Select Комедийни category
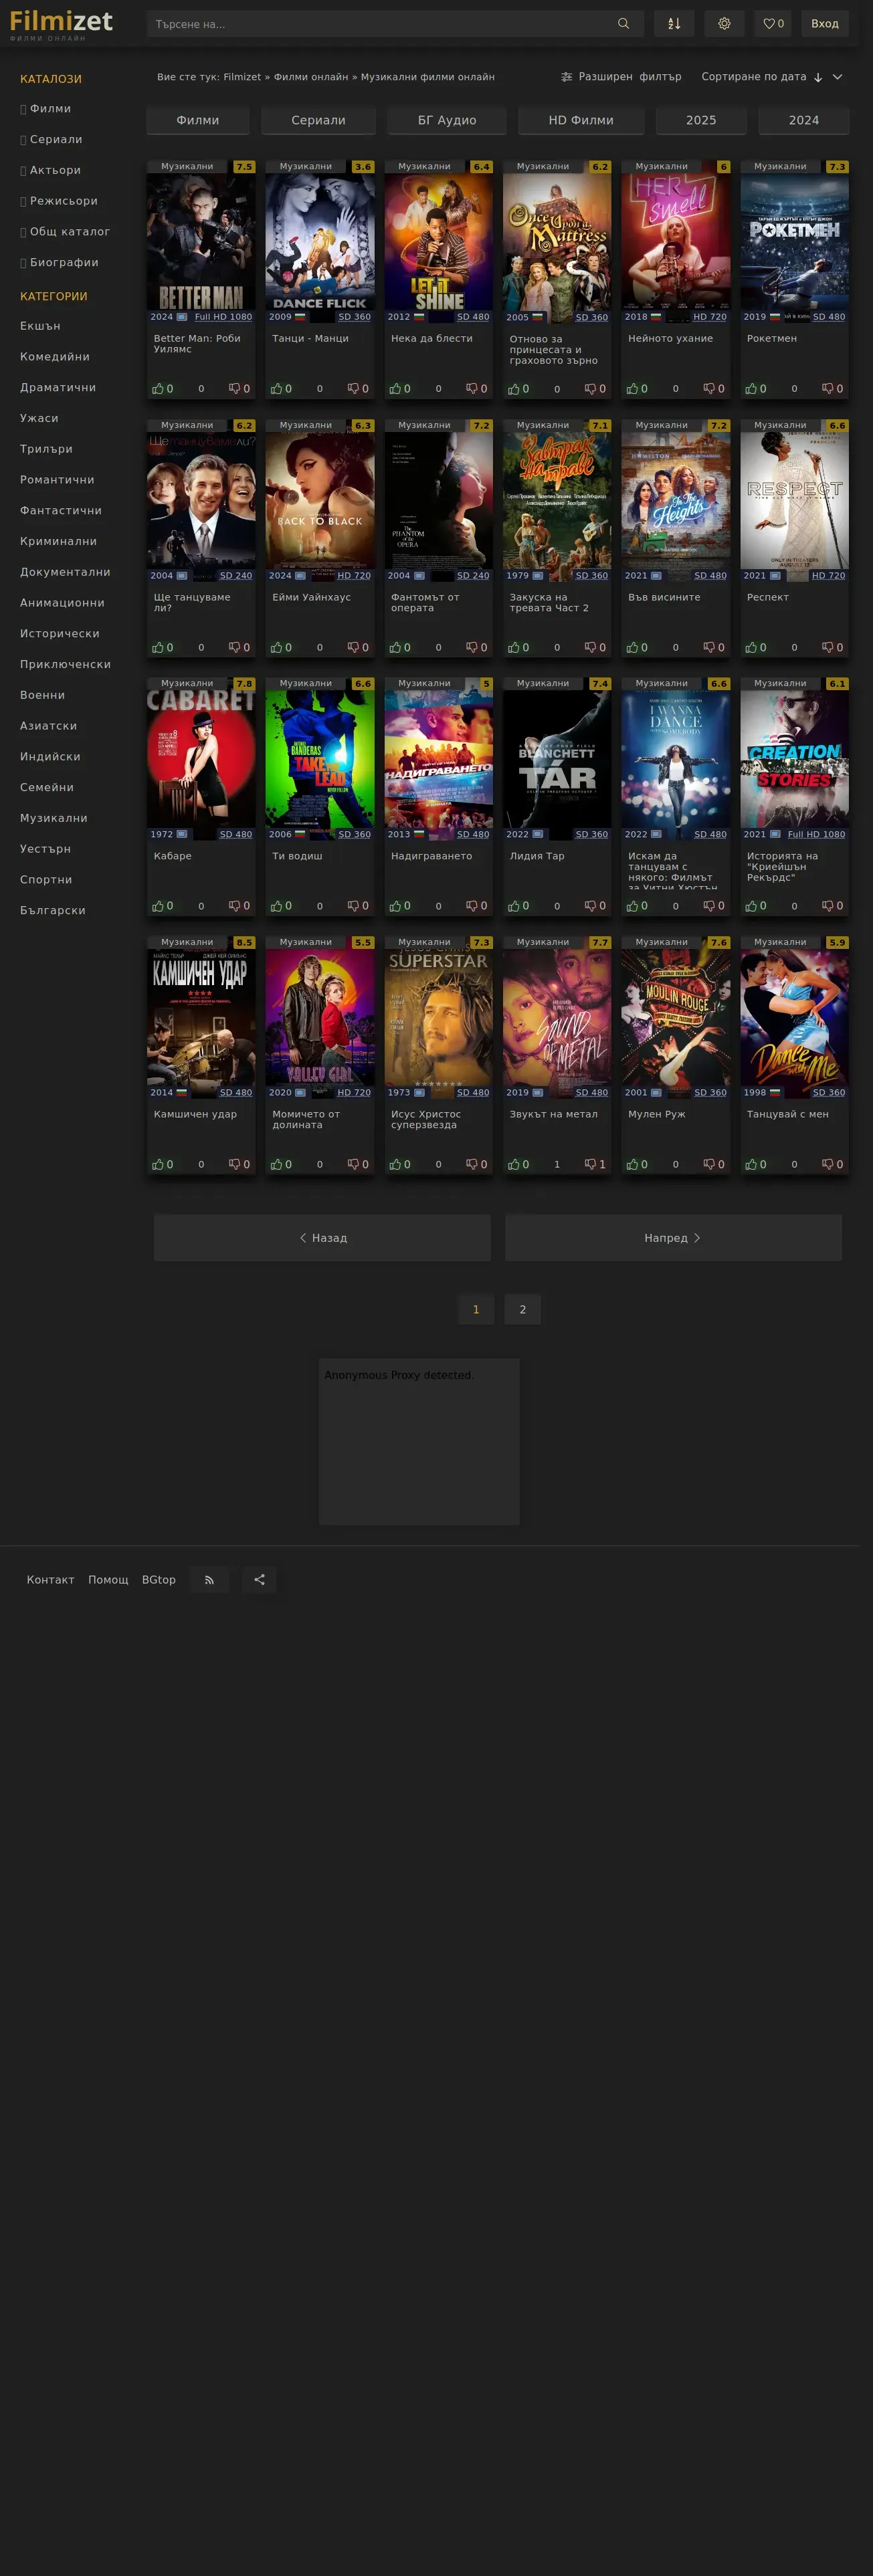Image resolution: width=873 pixels, height=2576 pixels. click(x=55, y=357)
